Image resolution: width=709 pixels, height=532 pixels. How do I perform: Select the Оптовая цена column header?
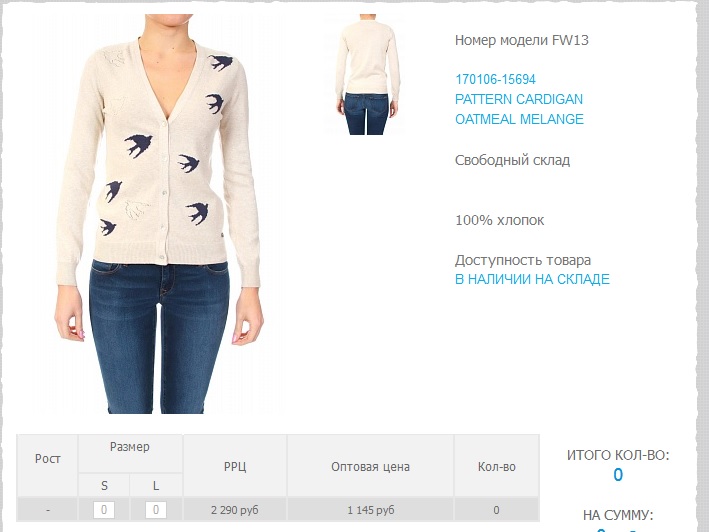point(370,465)
